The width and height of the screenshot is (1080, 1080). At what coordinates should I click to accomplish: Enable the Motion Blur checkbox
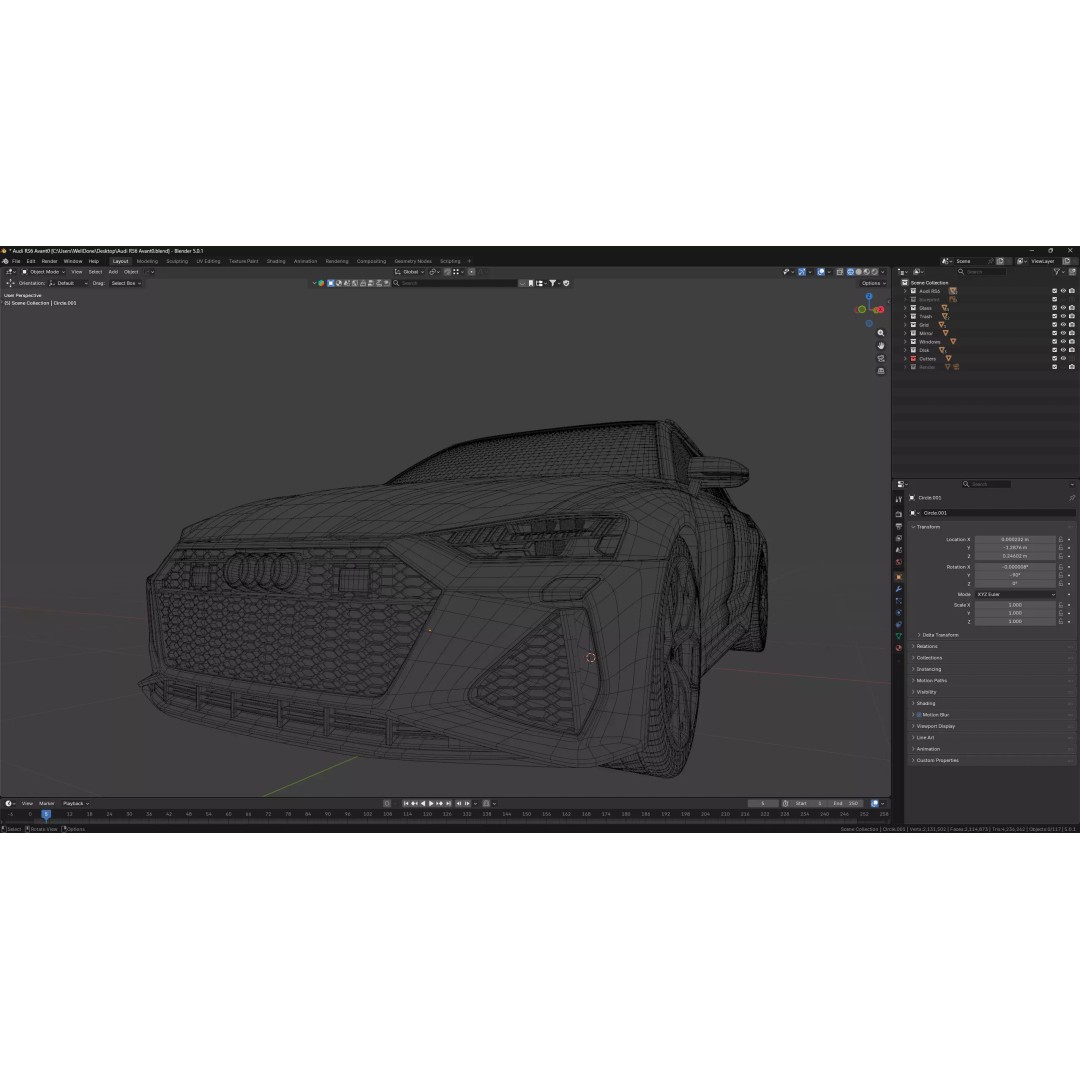pyautogui.click(x=919, y=715)
